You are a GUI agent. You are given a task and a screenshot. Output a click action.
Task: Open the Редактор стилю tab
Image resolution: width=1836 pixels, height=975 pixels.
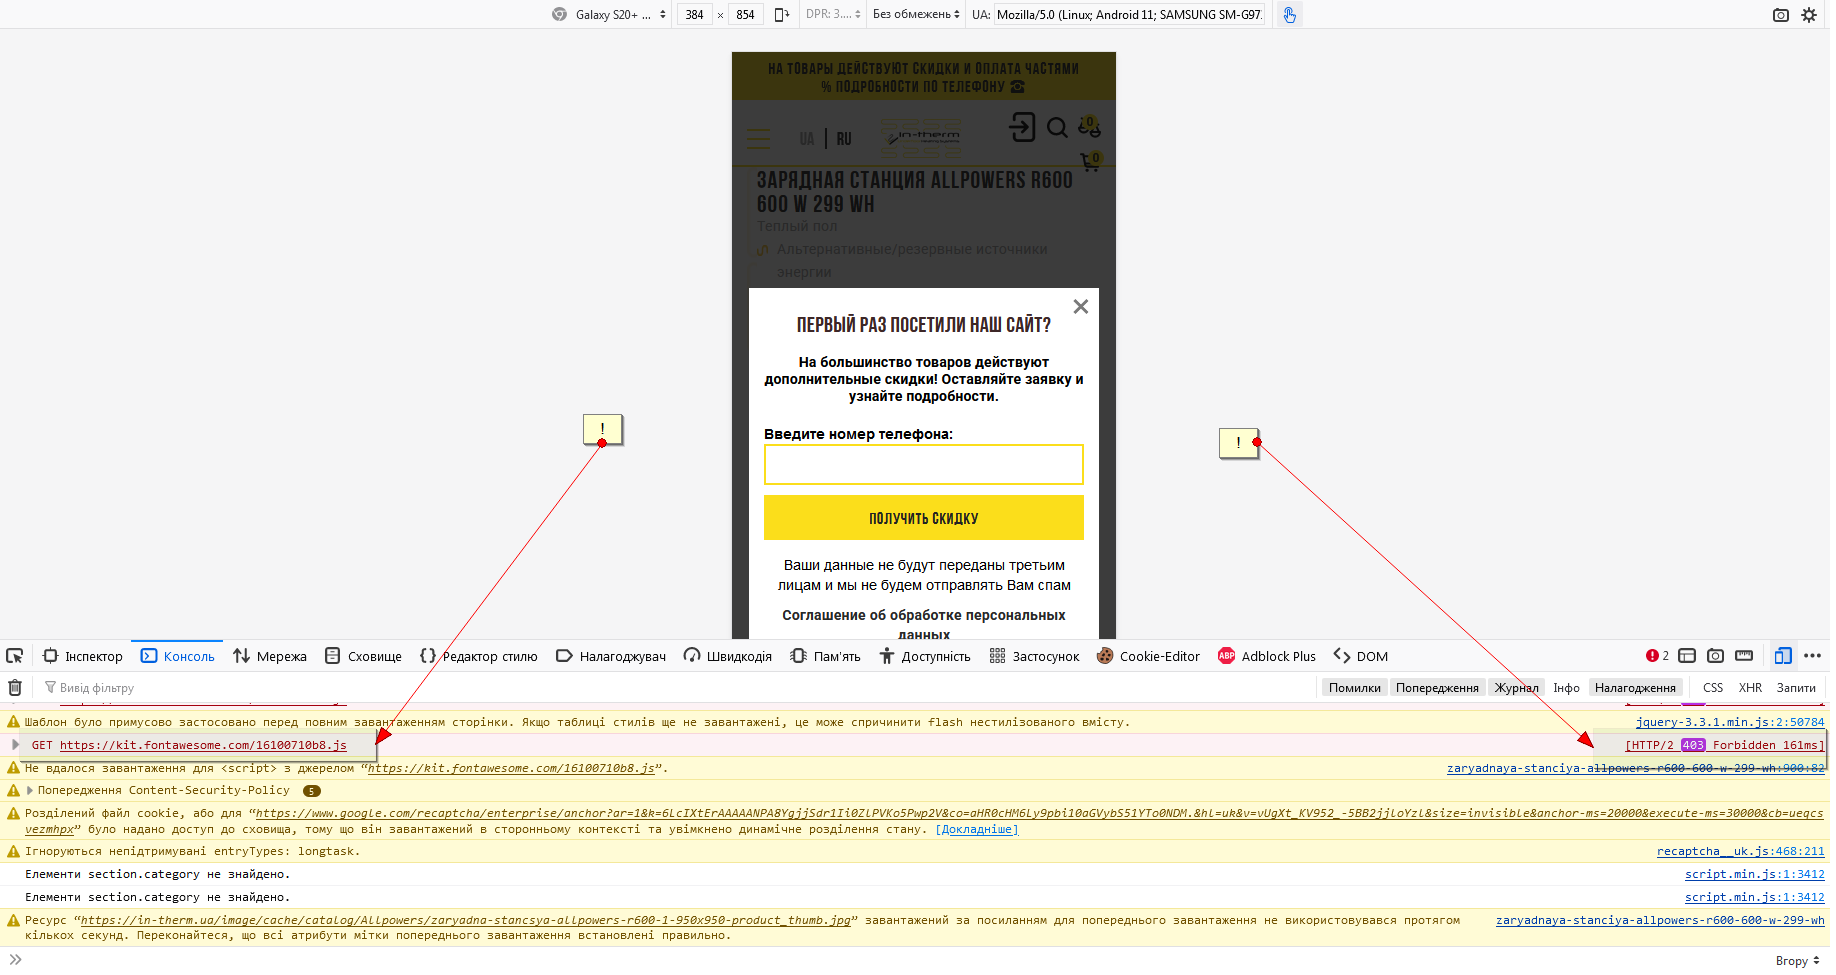point(479,656)
